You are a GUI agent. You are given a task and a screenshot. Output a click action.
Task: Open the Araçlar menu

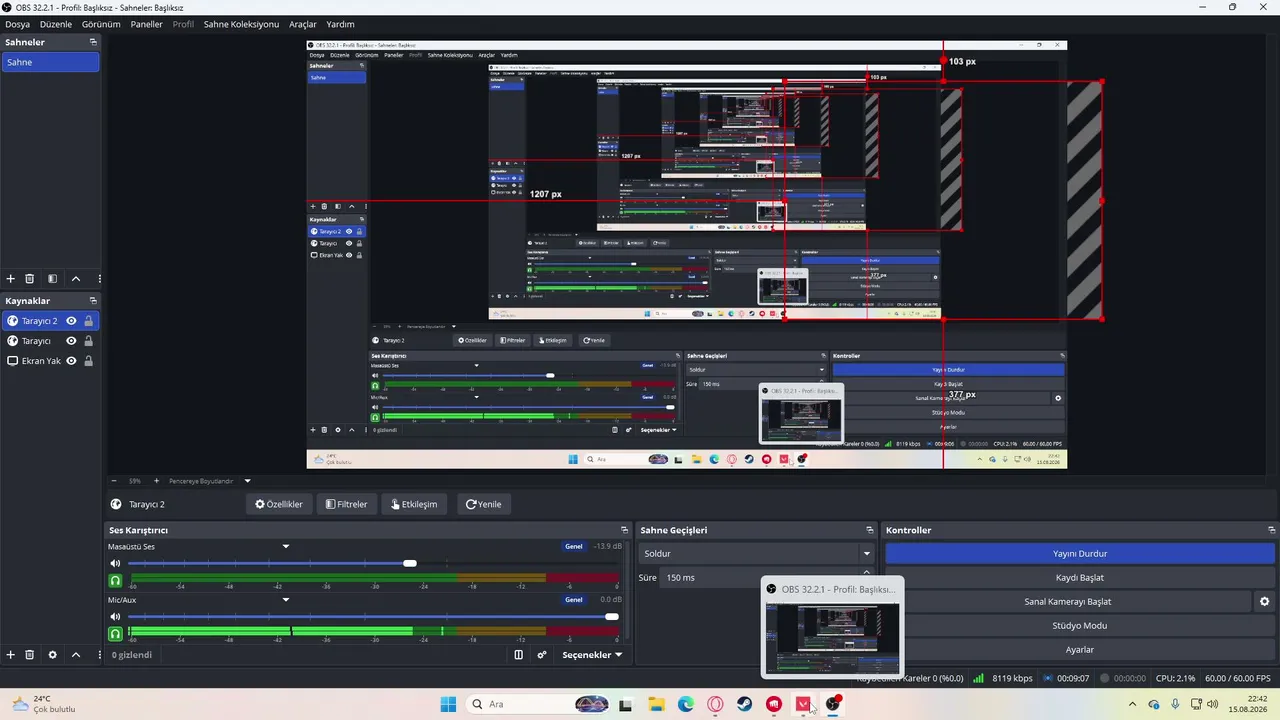(303, 24)
